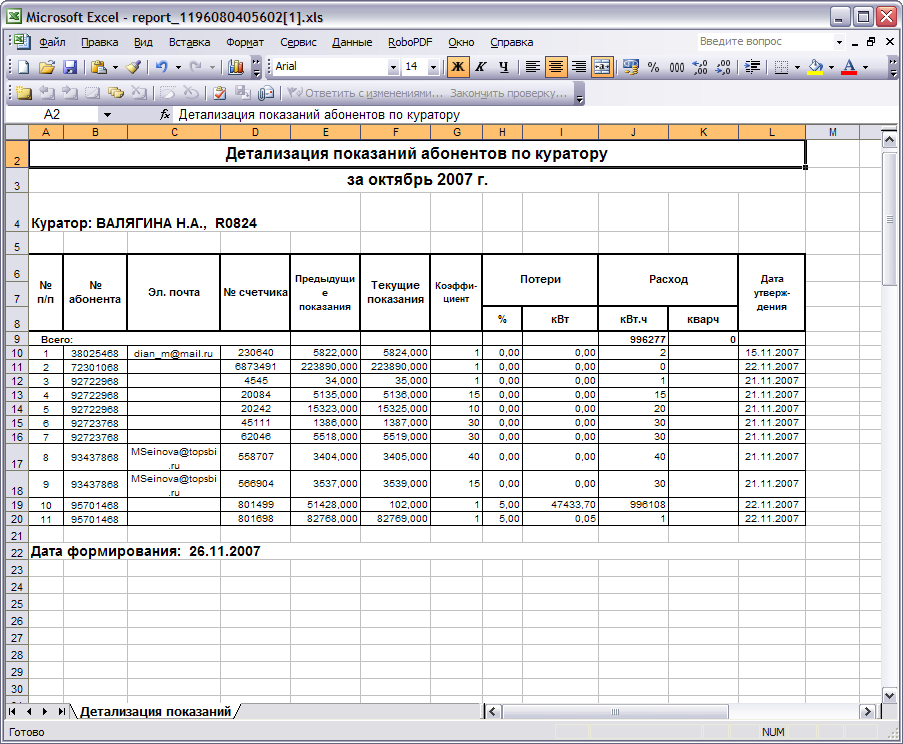Open the borders style dropdown arrow
This screenshot has width=903, height=744.
tap(798, 67)
